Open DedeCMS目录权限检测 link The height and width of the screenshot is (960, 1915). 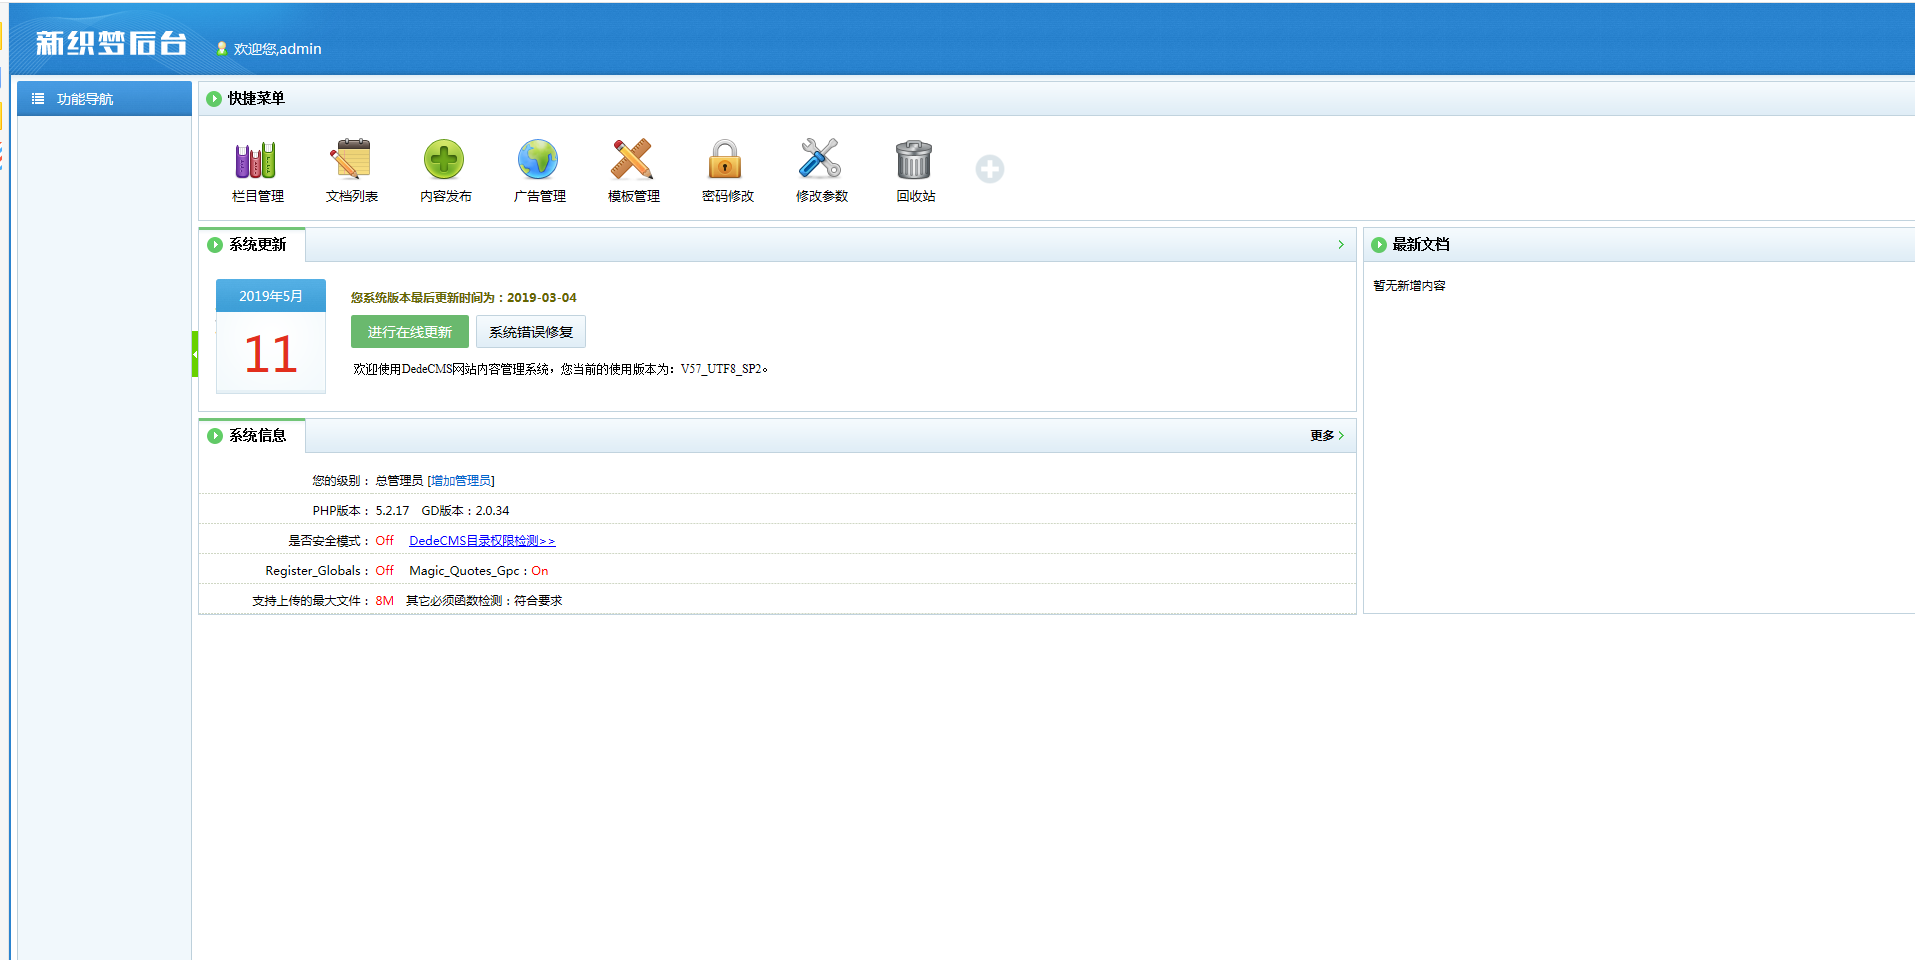[481, 541]
